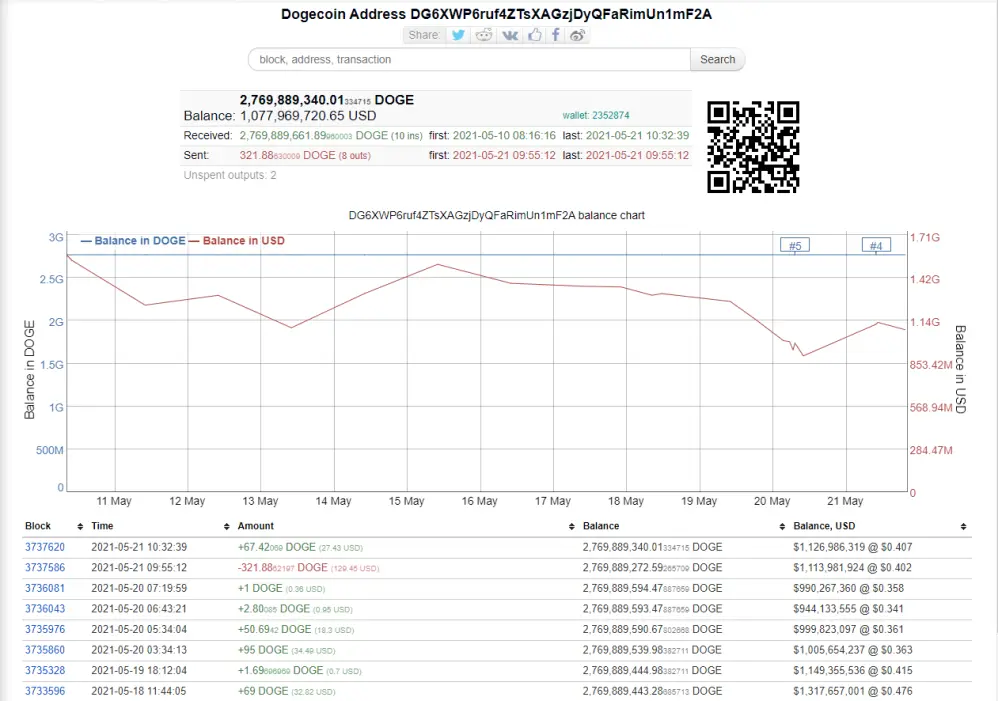Toggle Balance in USD chart legend
Viewport: 998px width, 701px height.
coord(237,241)
